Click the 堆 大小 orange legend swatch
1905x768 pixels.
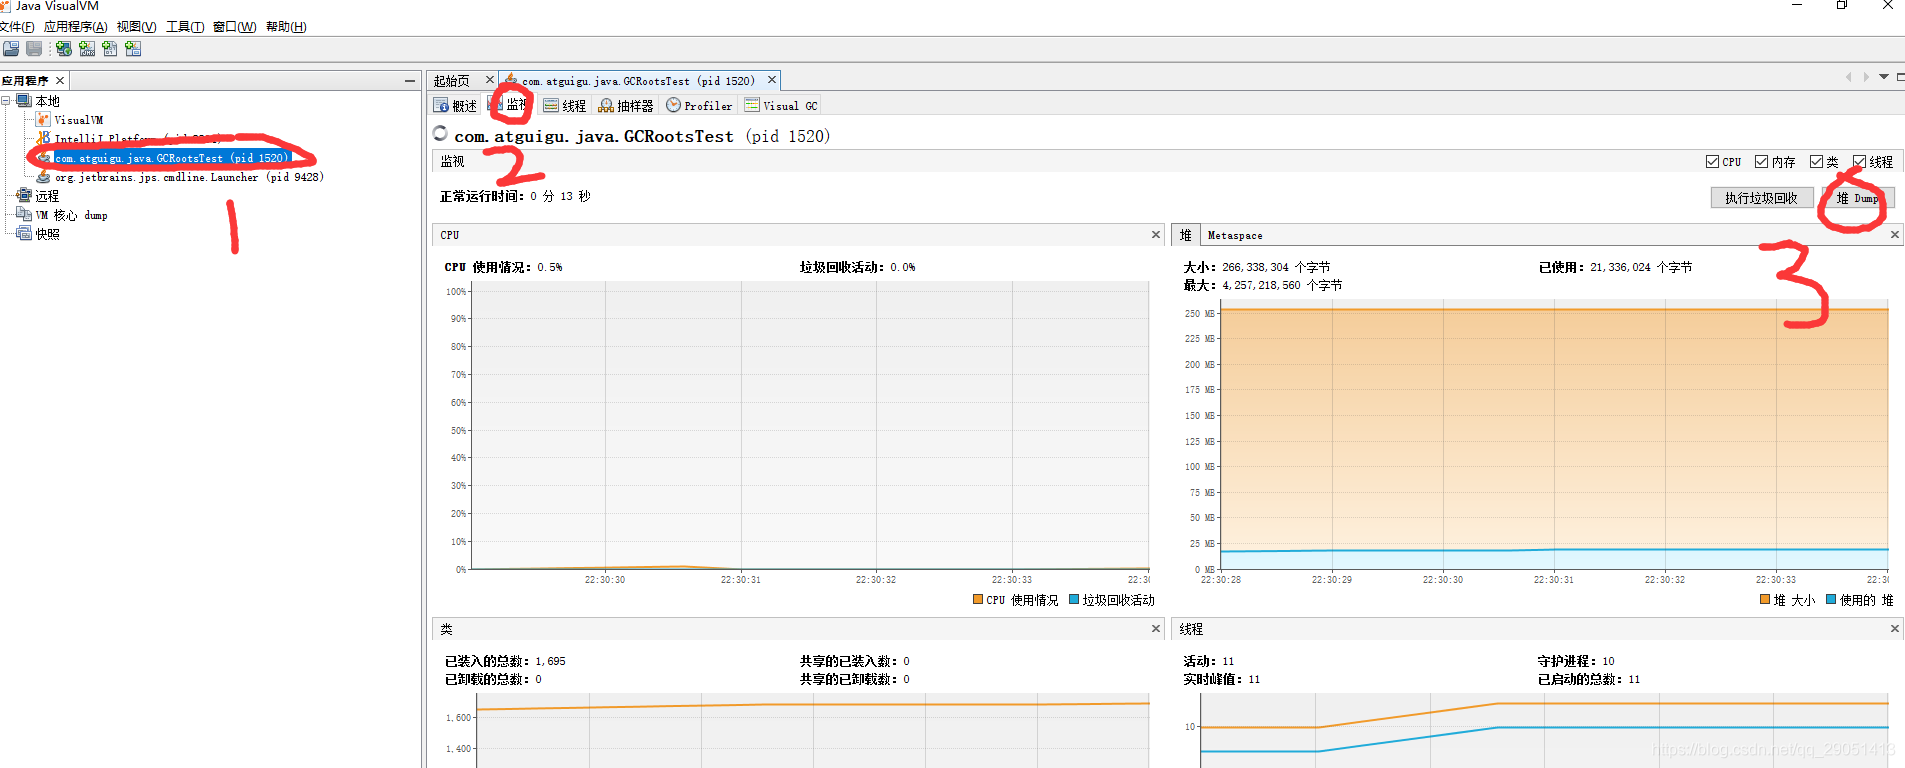(x=1765, y=600)
